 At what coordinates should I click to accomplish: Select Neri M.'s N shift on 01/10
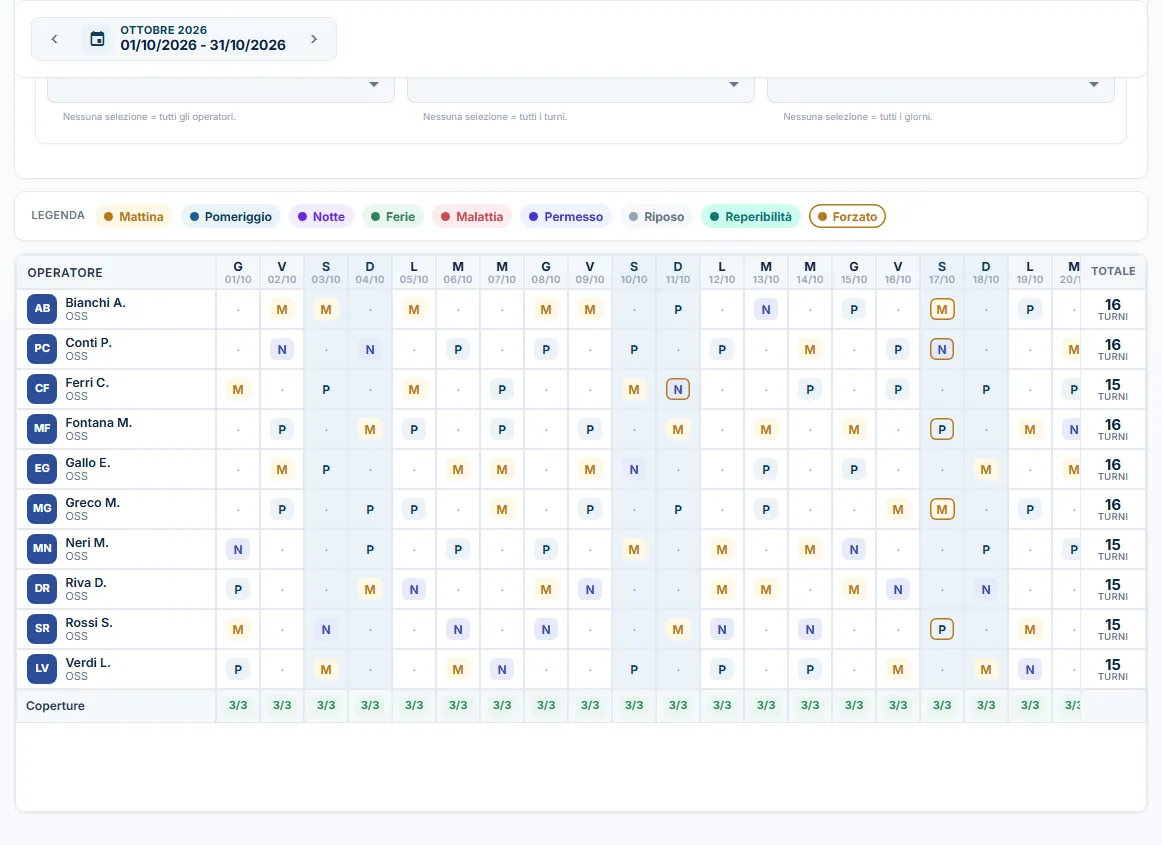[238, 549]
